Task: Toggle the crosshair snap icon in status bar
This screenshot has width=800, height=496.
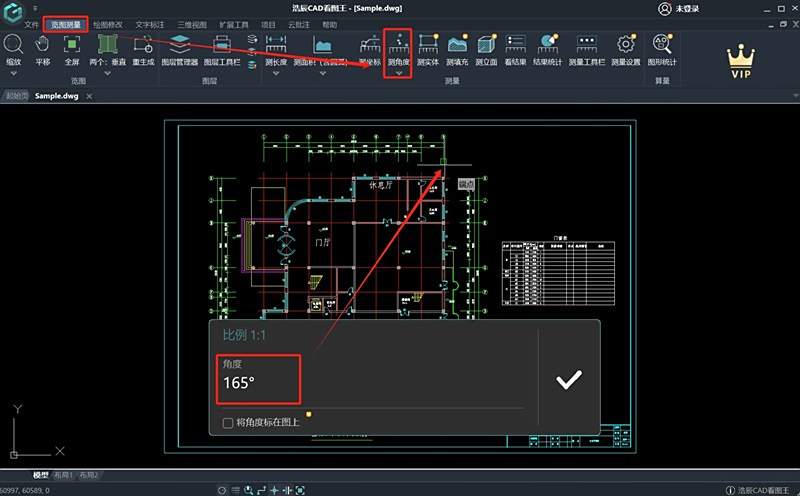Action: [274, 490]
